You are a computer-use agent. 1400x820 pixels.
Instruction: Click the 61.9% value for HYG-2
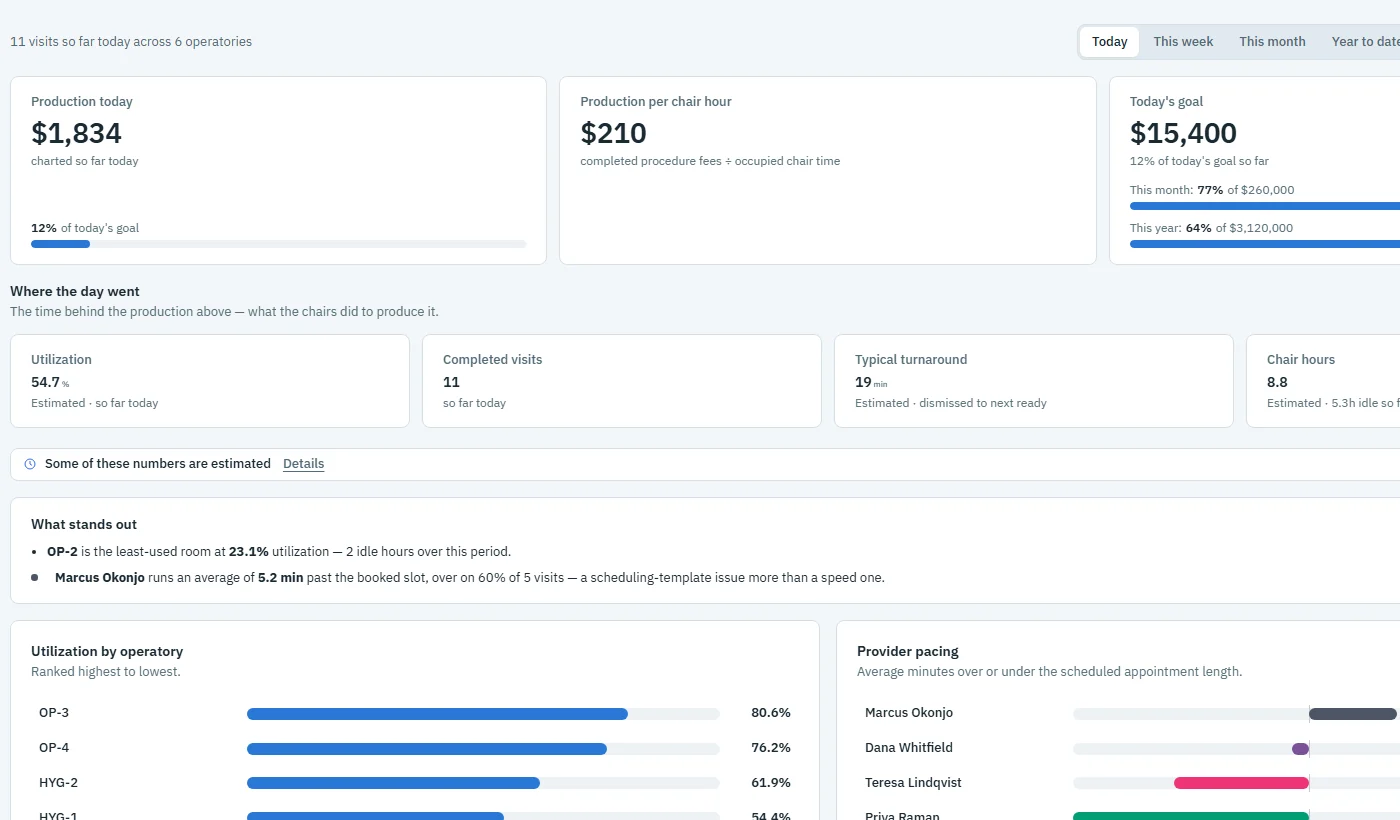[771, 783]
